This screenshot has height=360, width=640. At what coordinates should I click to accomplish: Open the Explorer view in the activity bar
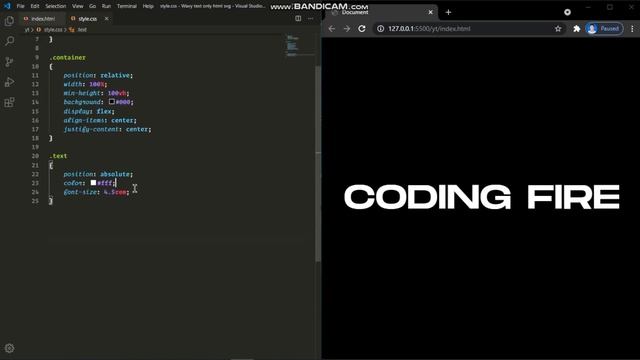coord(9,21)
